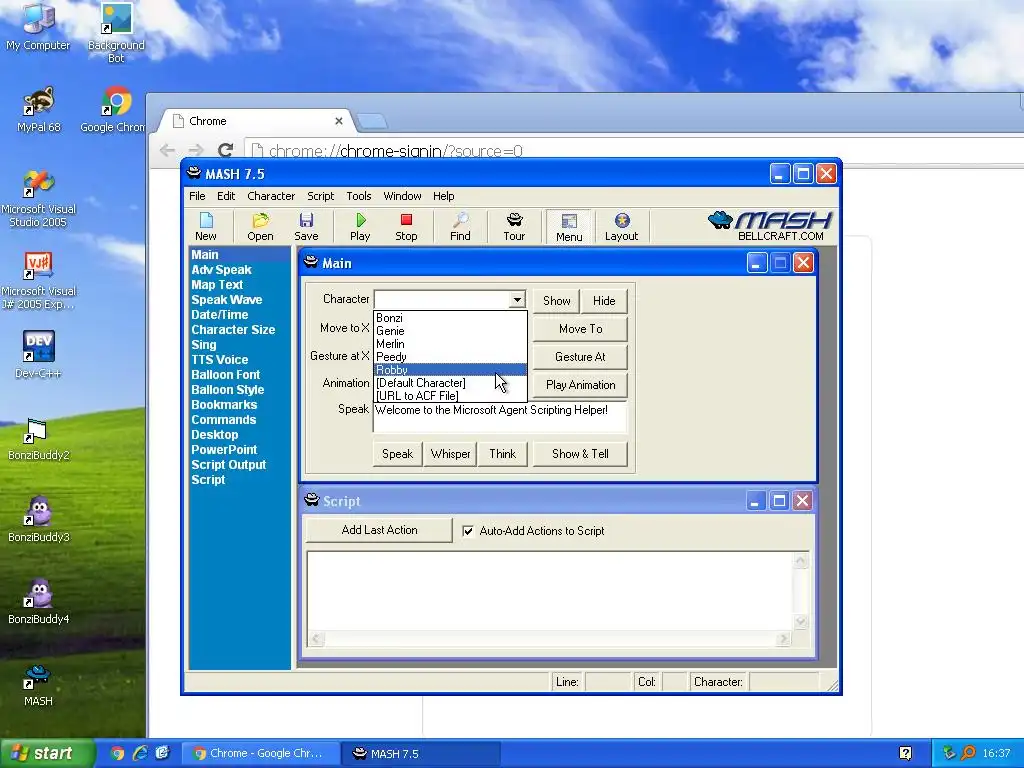Choose Robby from the character list

[450, 370]
